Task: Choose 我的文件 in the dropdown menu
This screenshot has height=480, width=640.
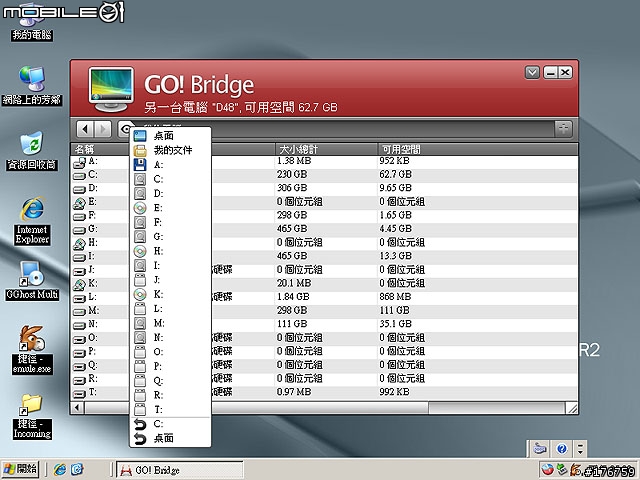Action: click(170, 150)
